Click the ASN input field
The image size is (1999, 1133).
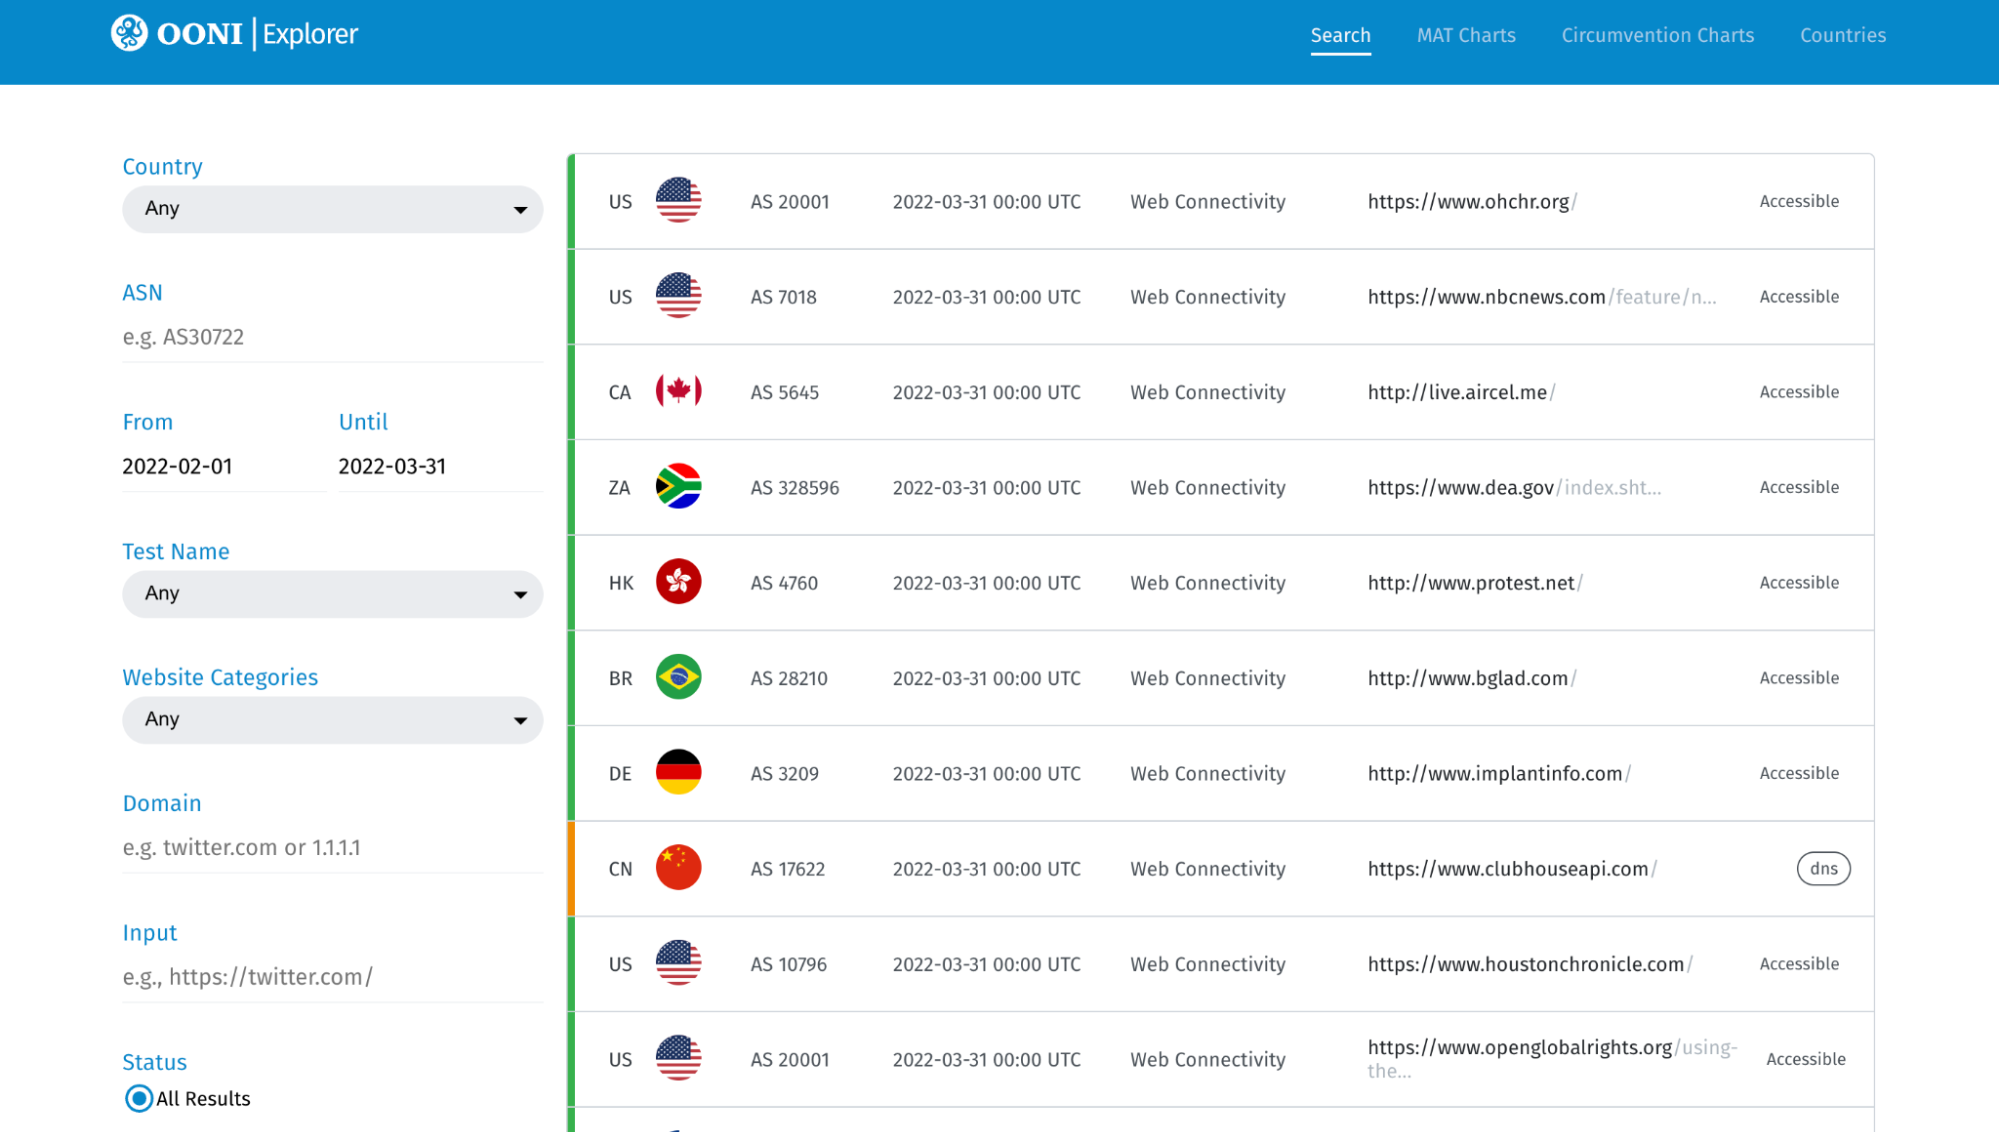(x=332, y=337)
